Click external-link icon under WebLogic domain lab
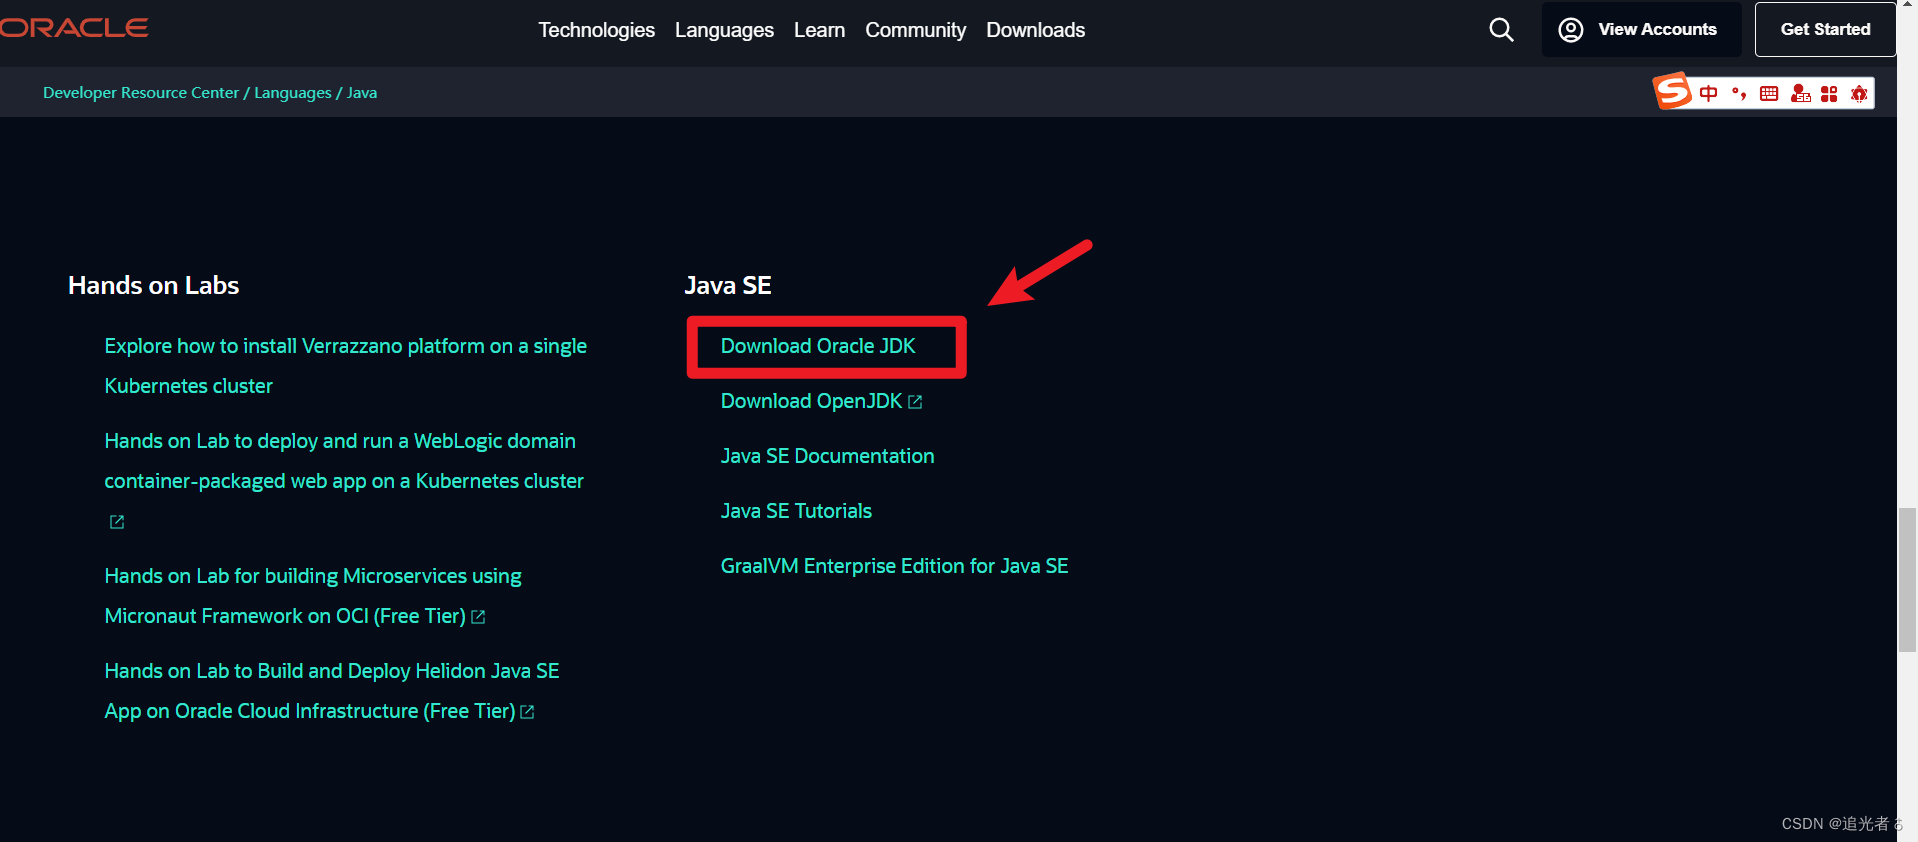Viewport: 1918px width, 842px height. [x=117, y=522]
